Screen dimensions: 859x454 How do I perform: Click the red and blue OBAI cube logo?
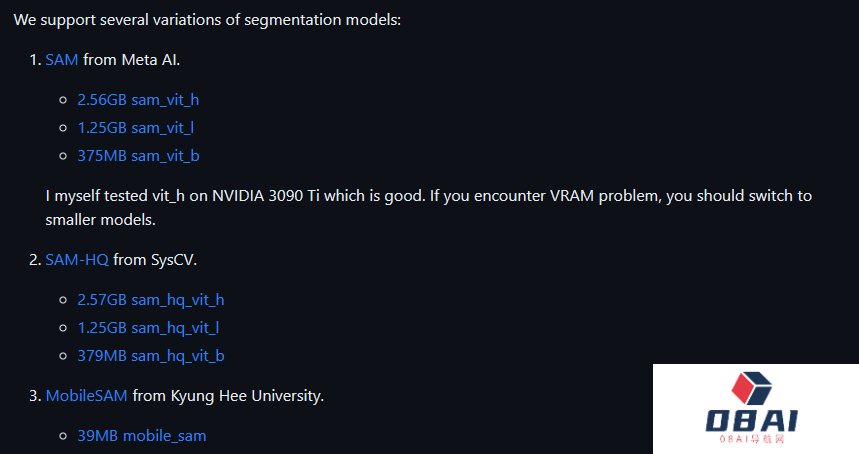coord(755,391)
